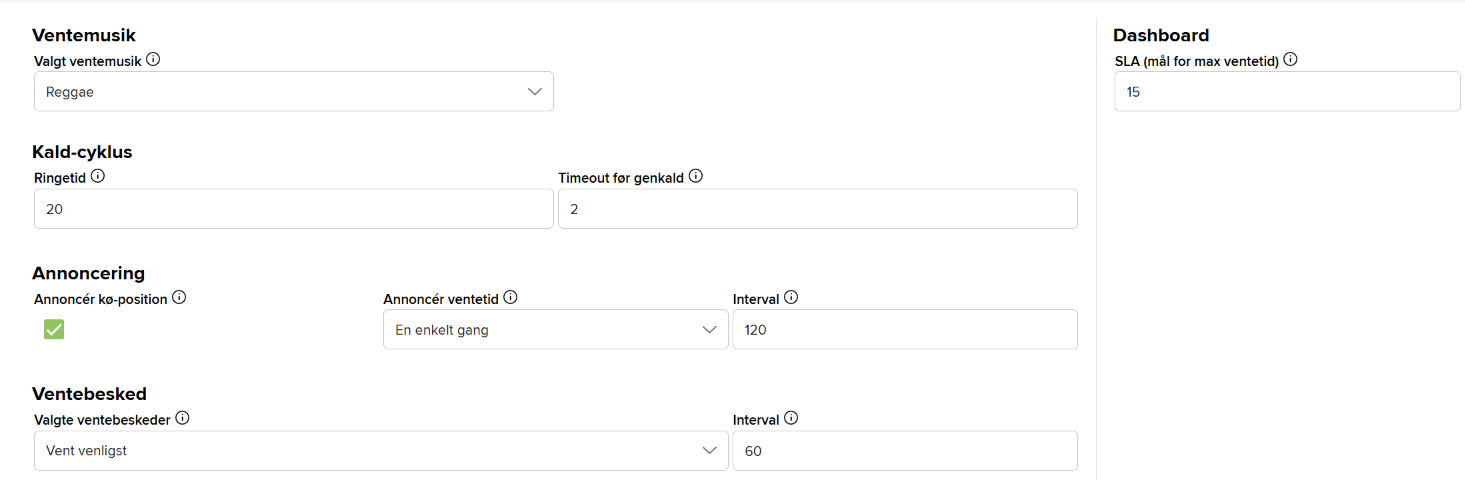The height and width of the screenshot is (480, 1465).
Task: Click the Annoncering Interval field showing 120
Action: pyautogui.click(x=904, y=330)
